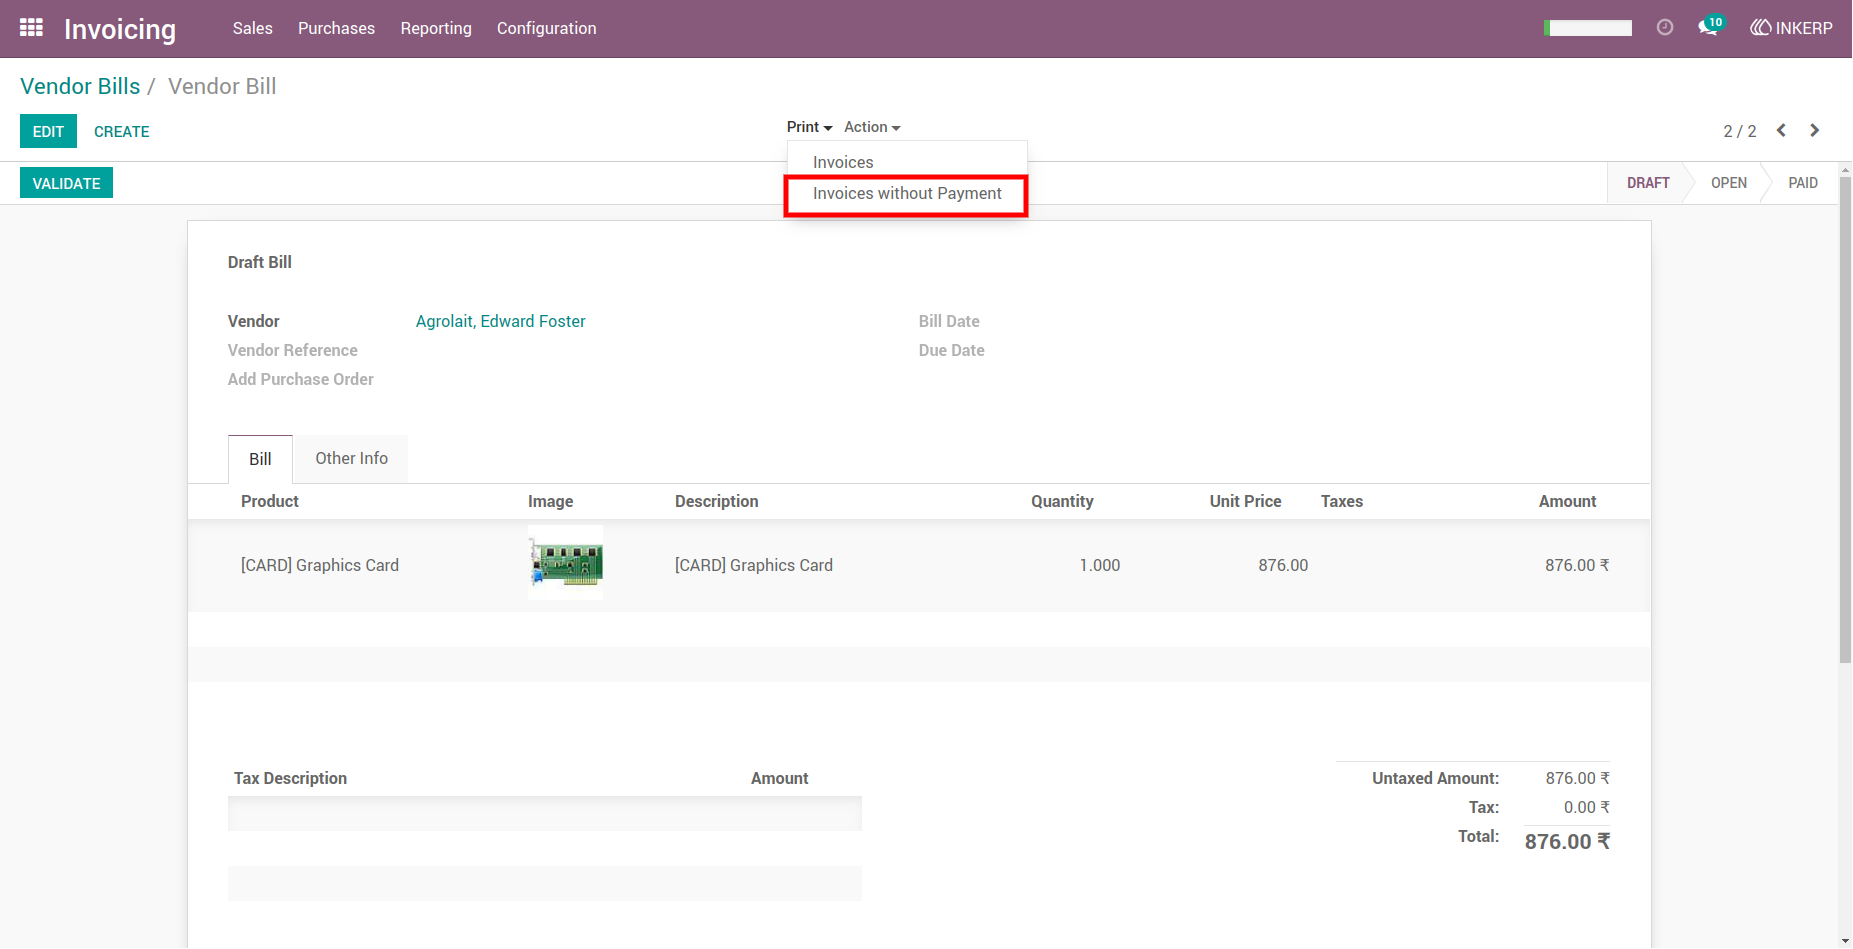
Task: Open the Purchases menu
Action: [x=336, y=28]
